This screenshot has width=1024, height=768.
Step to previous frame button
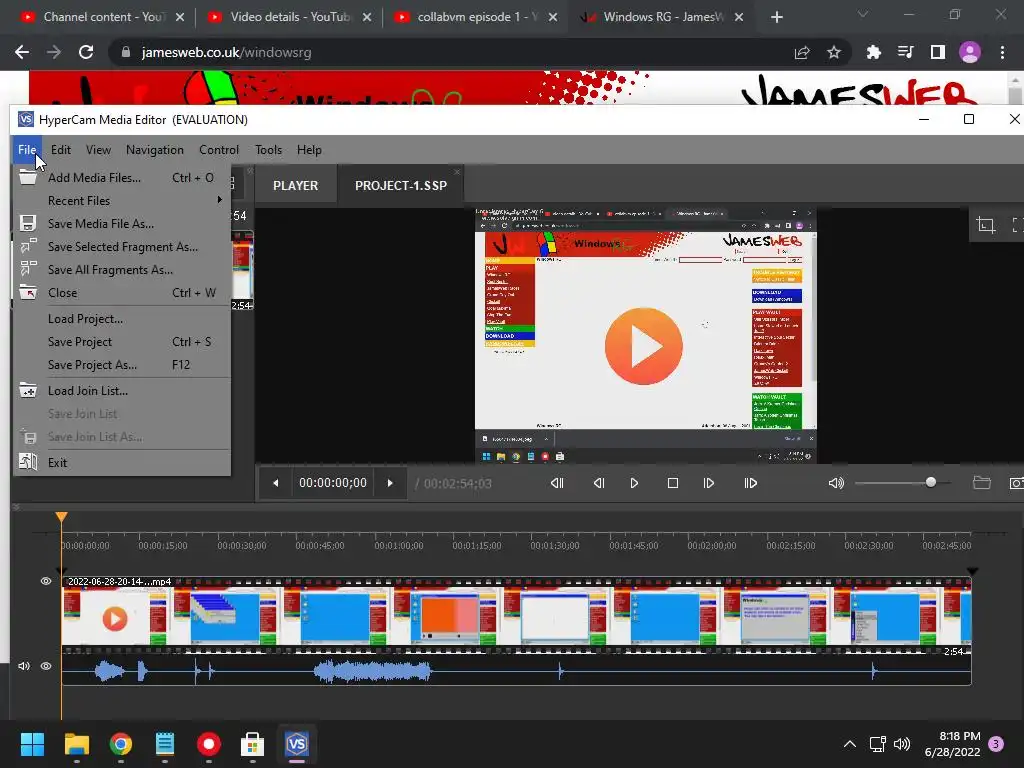pyautogui.click(x=598, y=483)
